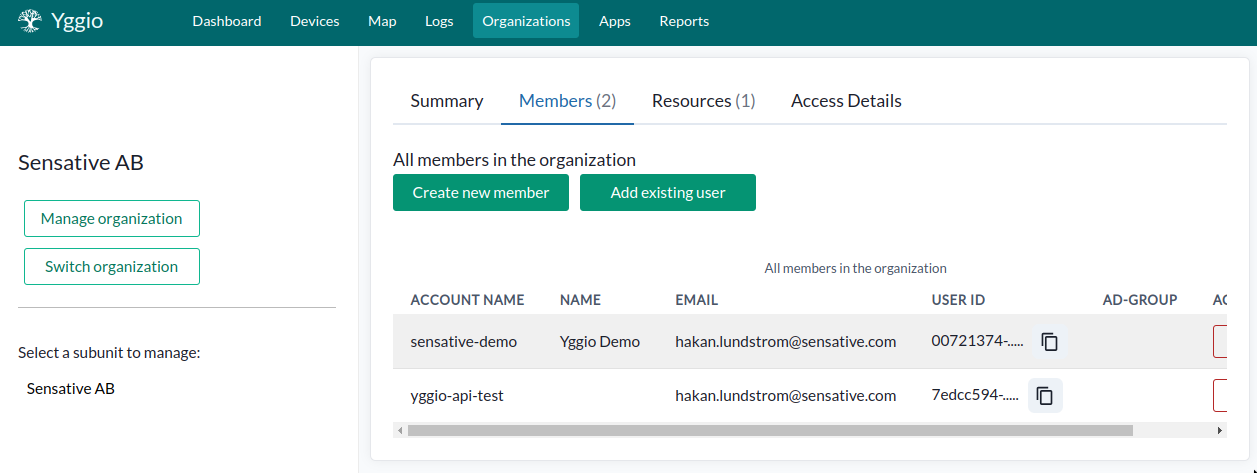This screenshot has height=473, width=1257.
Task: Click the USER ID column header
Action: (958, 300)
